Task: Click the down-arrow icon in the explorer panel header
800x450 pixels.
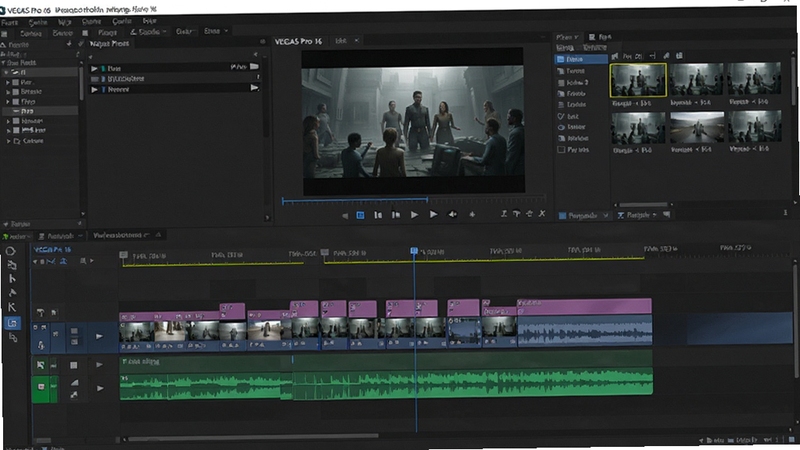Action: [69, 44]
